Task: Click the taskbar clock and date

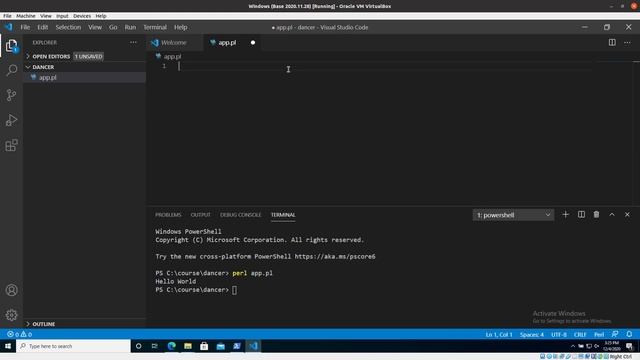Action: (x=612, y=346)
